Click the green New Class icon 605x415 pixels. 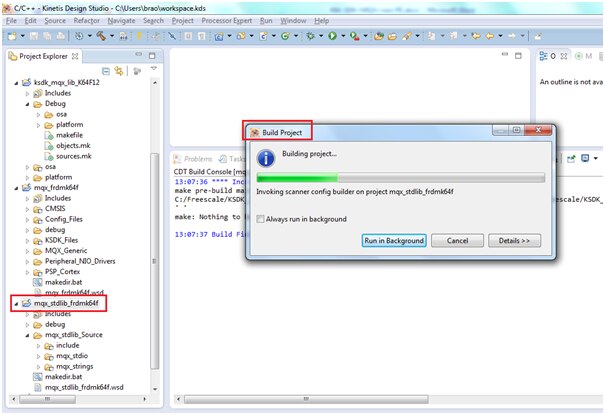point(285,36)
